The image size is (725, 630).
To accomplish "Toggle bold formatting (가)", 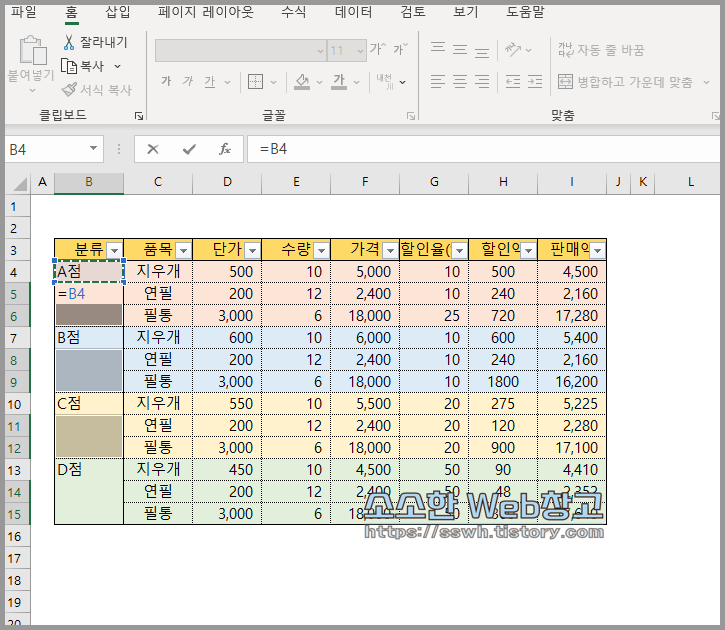I will [x=166, y=81].
